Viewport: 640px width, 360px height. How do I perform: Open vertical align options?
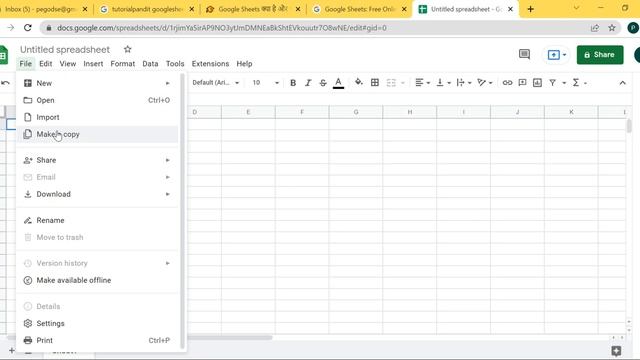coord(443,83)
